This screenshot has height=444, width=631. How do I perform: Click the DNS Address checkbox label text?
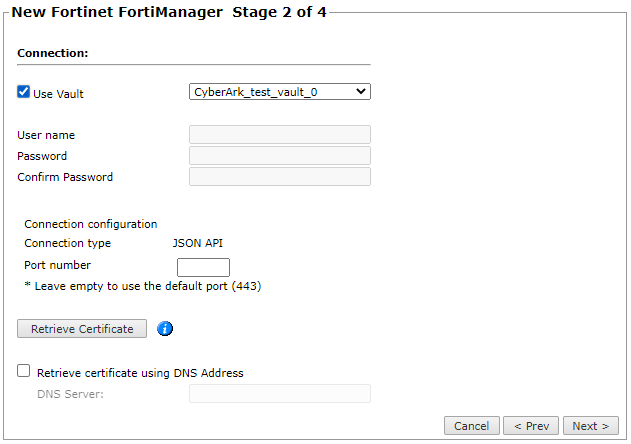click(140, 373)
